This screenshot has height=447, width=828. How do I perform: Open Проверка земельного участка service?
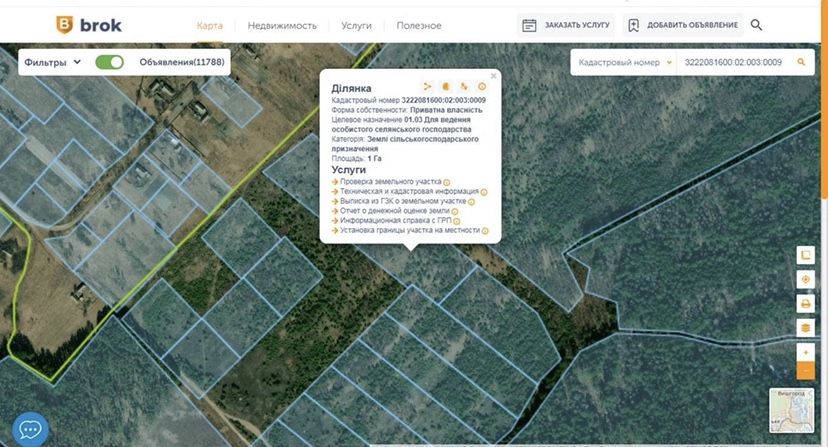(390, 182)
